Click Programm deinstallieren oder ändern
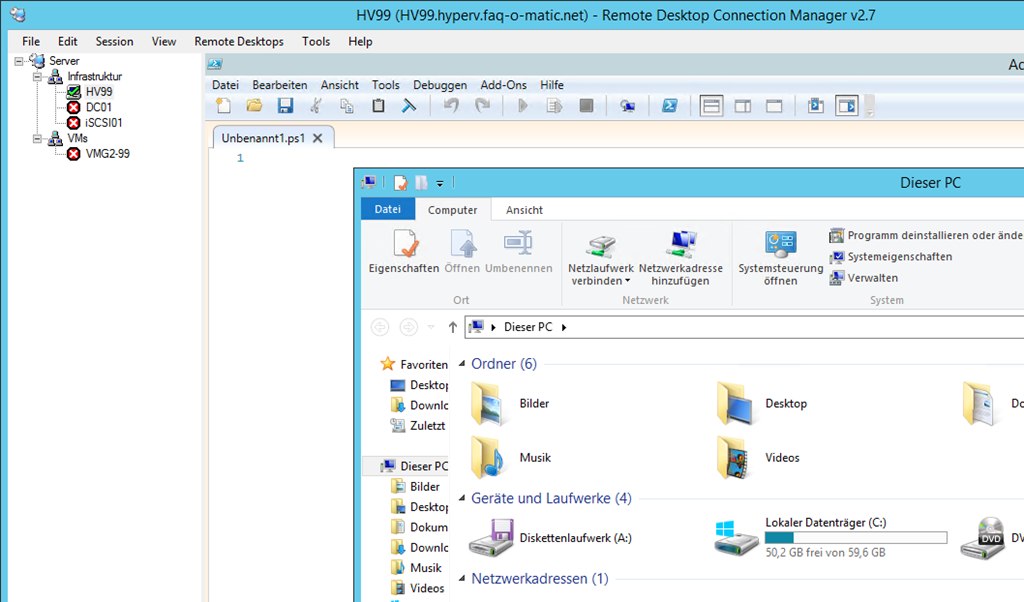Viewport: 1024px width, 602px height. [926, 235]
